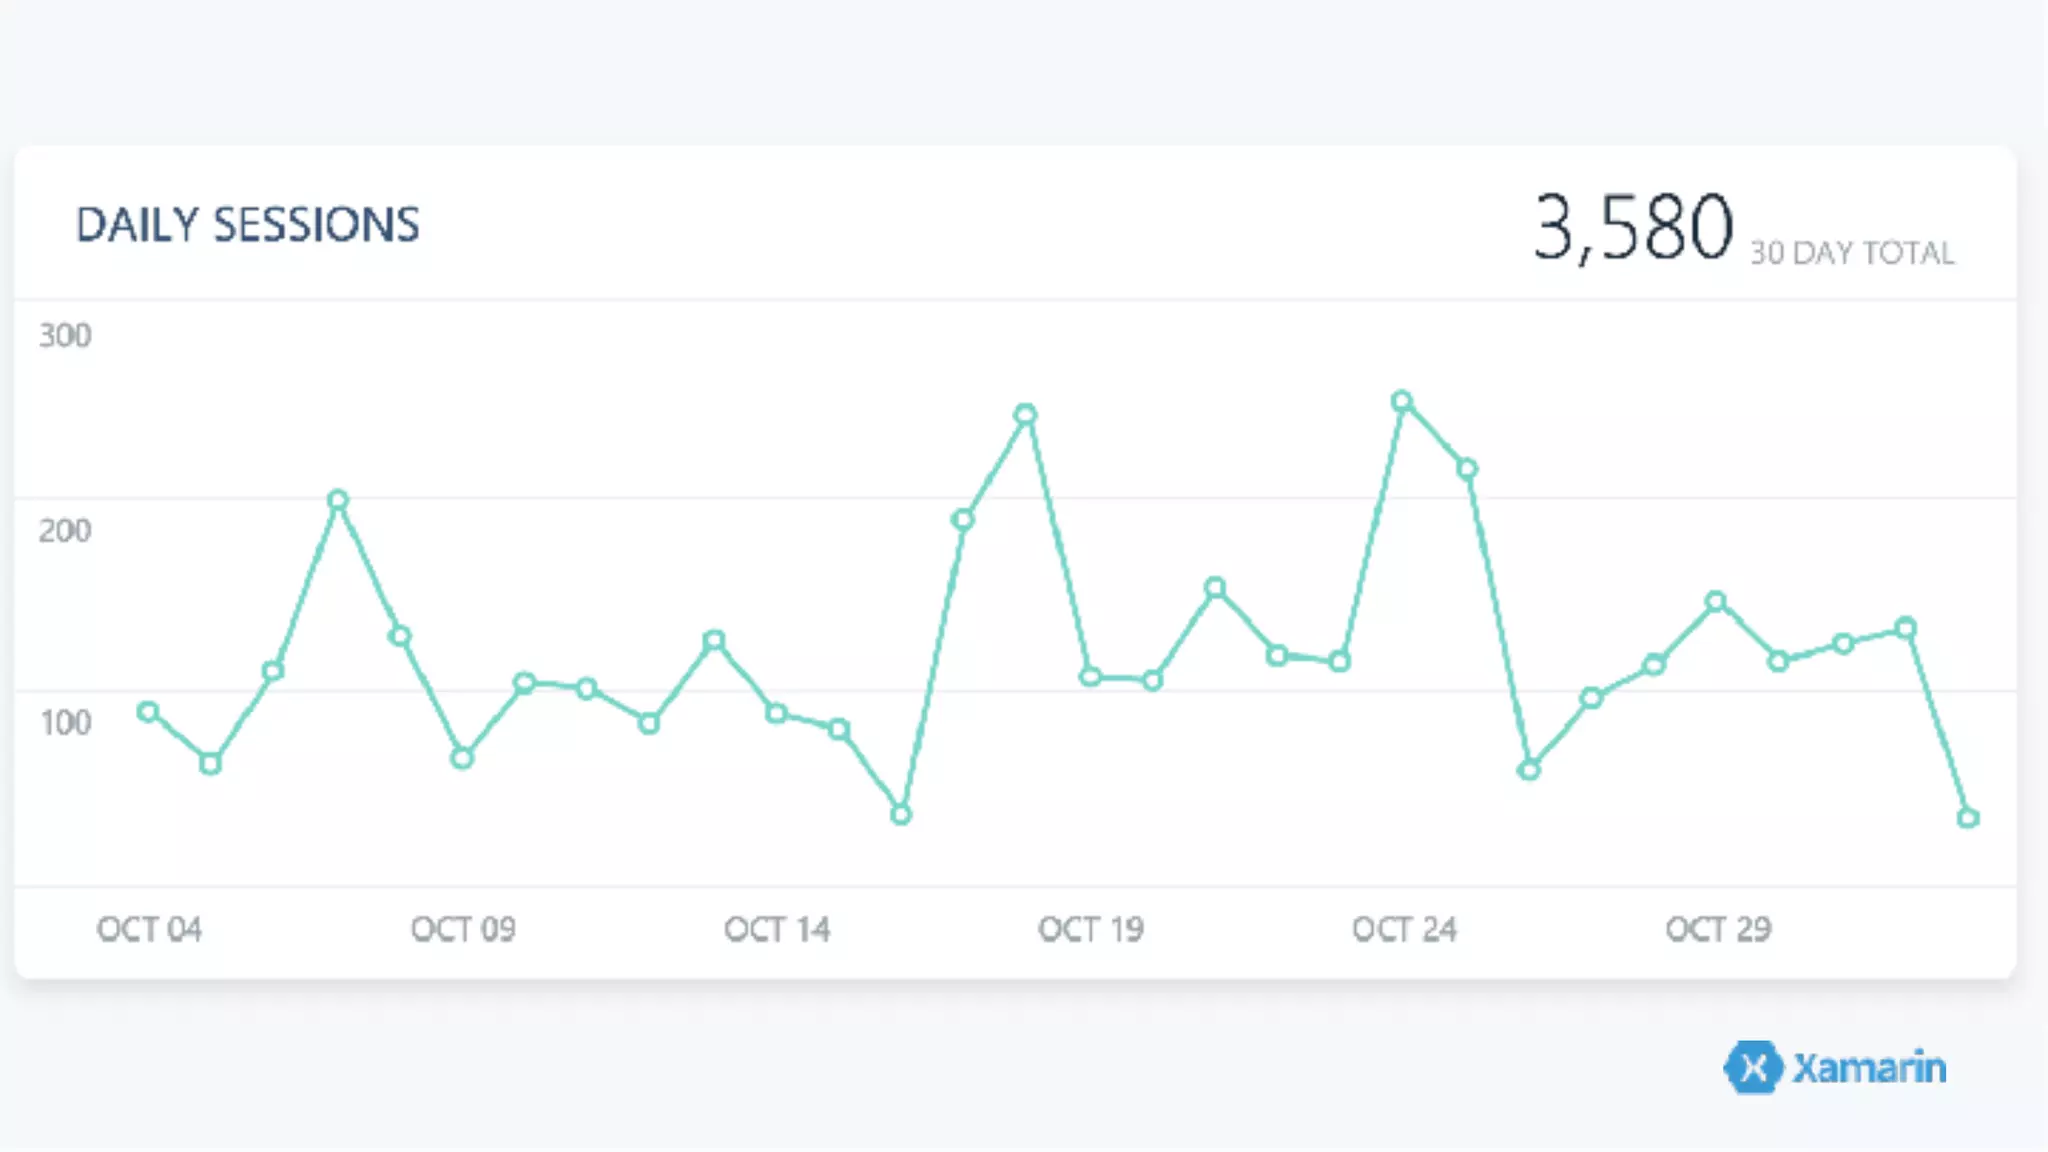2048x1152 pixels.
Task: Click the lowest dip point between OCT 14 and OCT 19
Action: [901, 815]
